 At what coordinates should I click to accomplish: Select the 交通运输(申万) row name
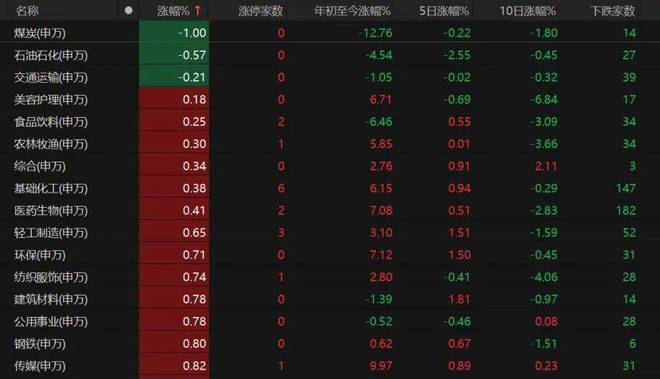(51, 77)
